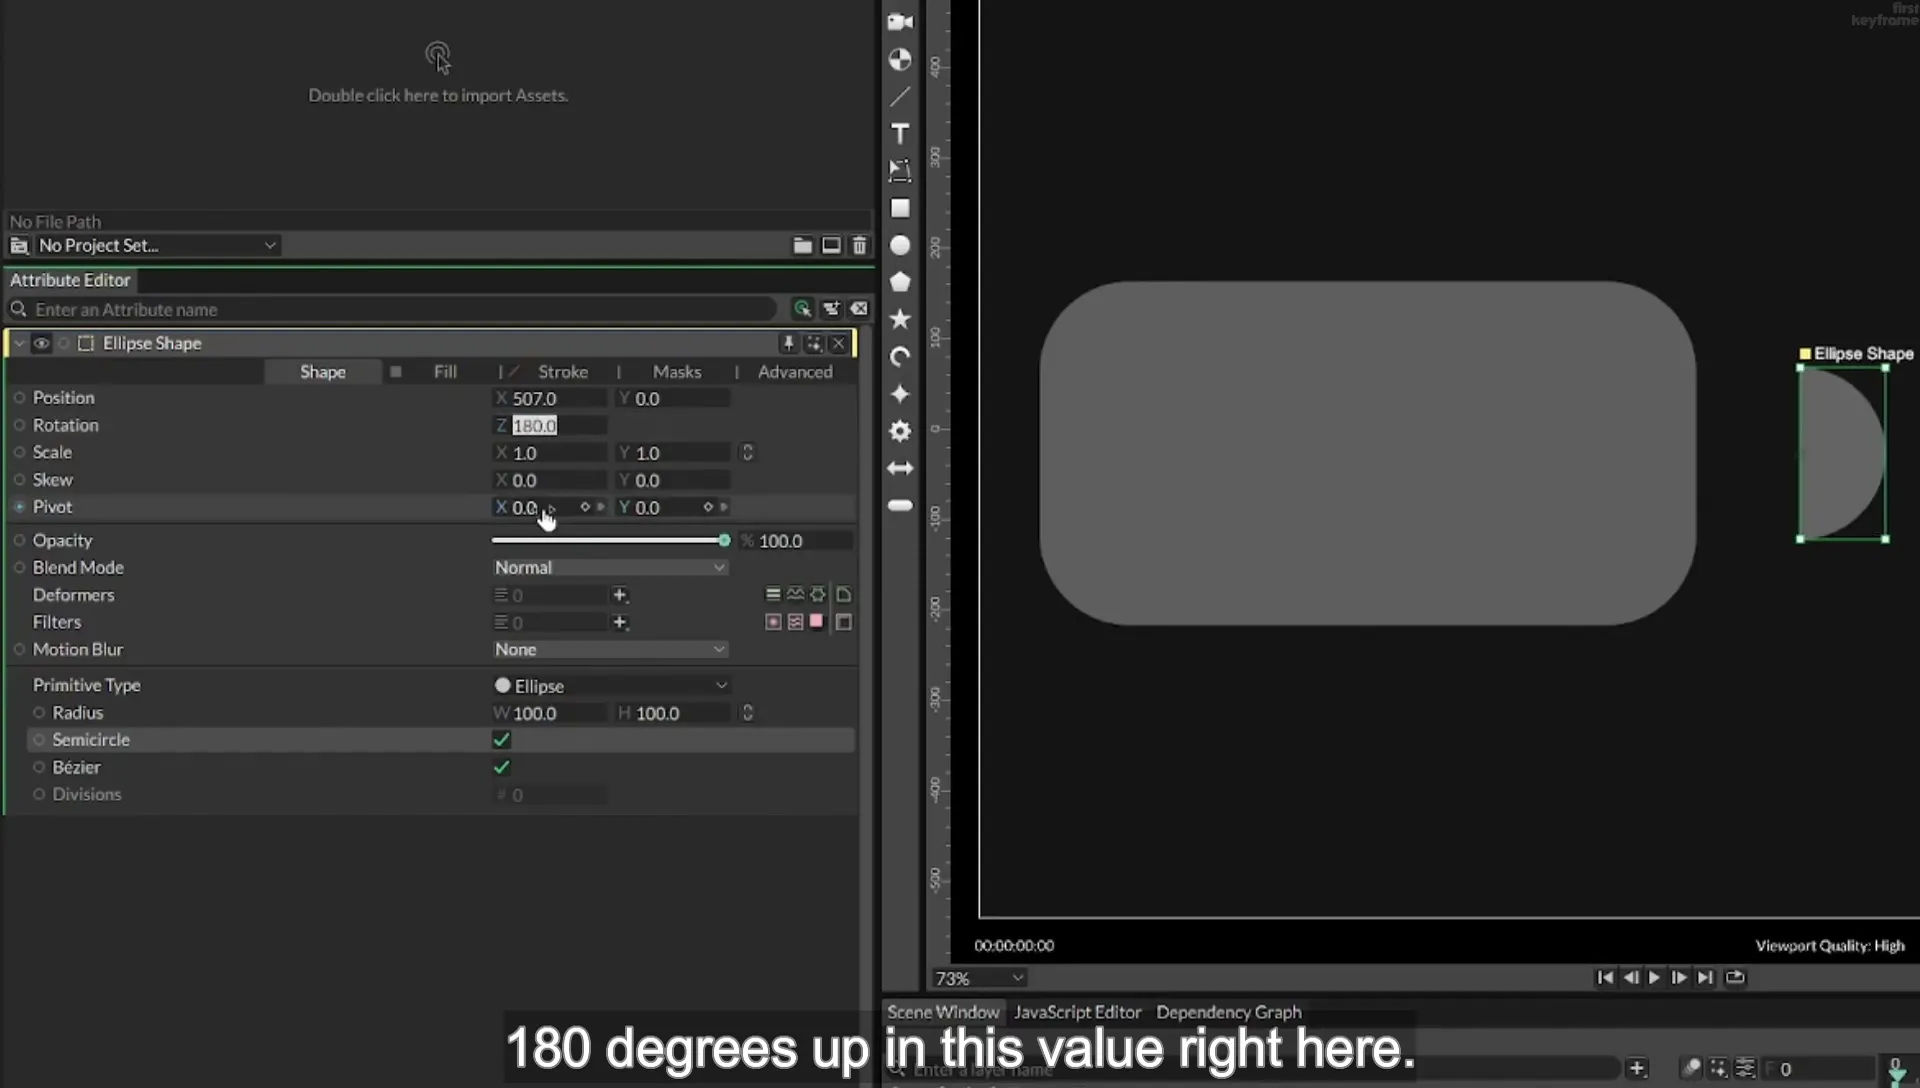
Task: Add a Deformer with the plus icon
Action: point(620,595)
